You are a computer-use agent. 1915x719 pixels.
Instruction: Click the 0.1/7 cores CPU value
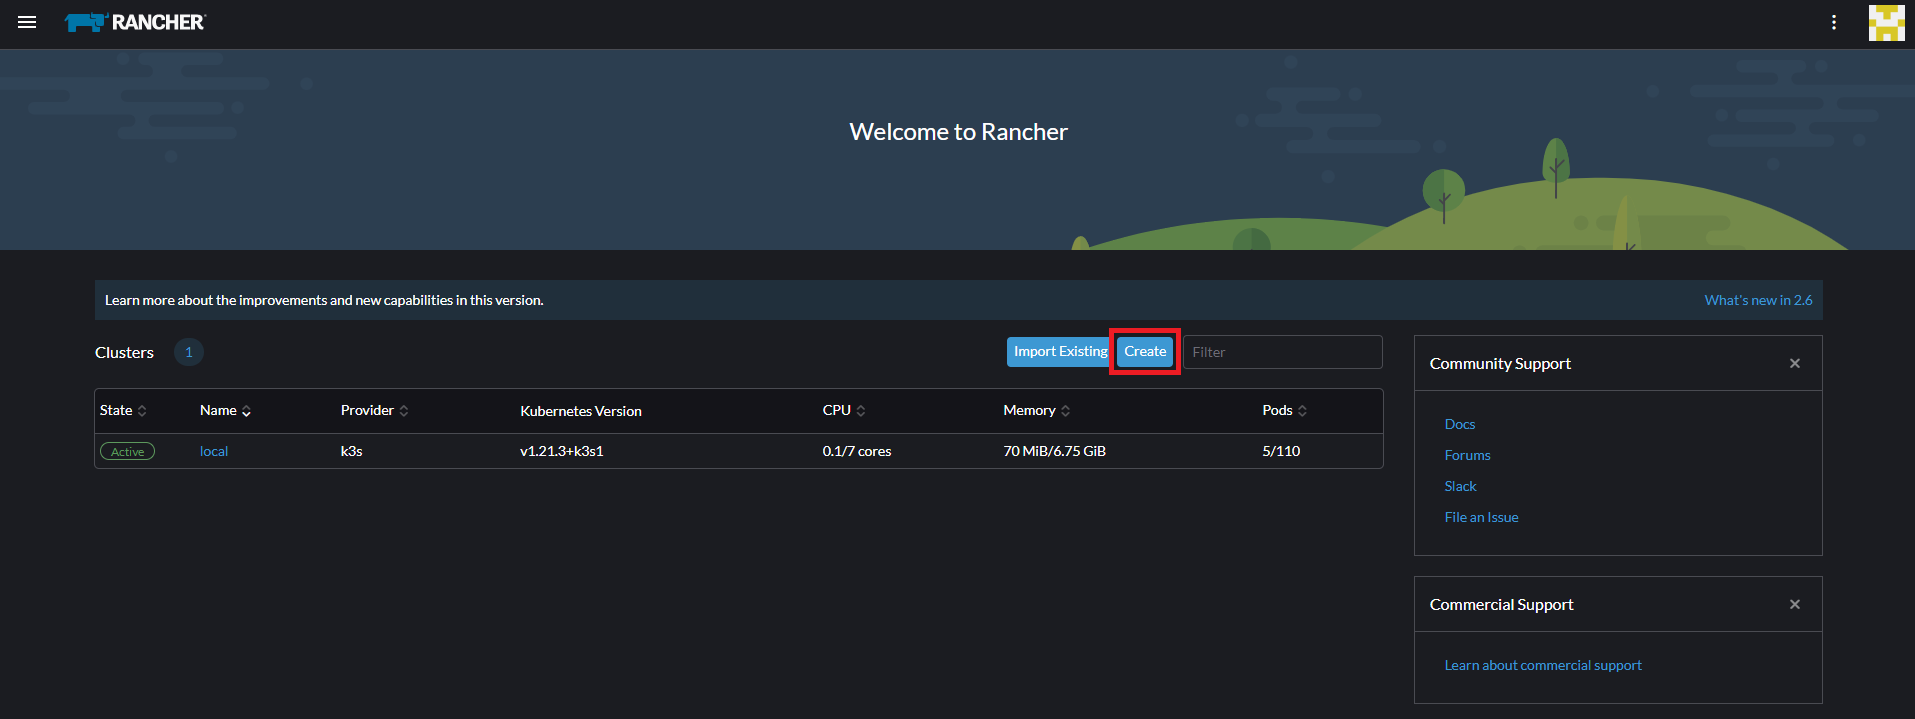click(x=857, y=451)
